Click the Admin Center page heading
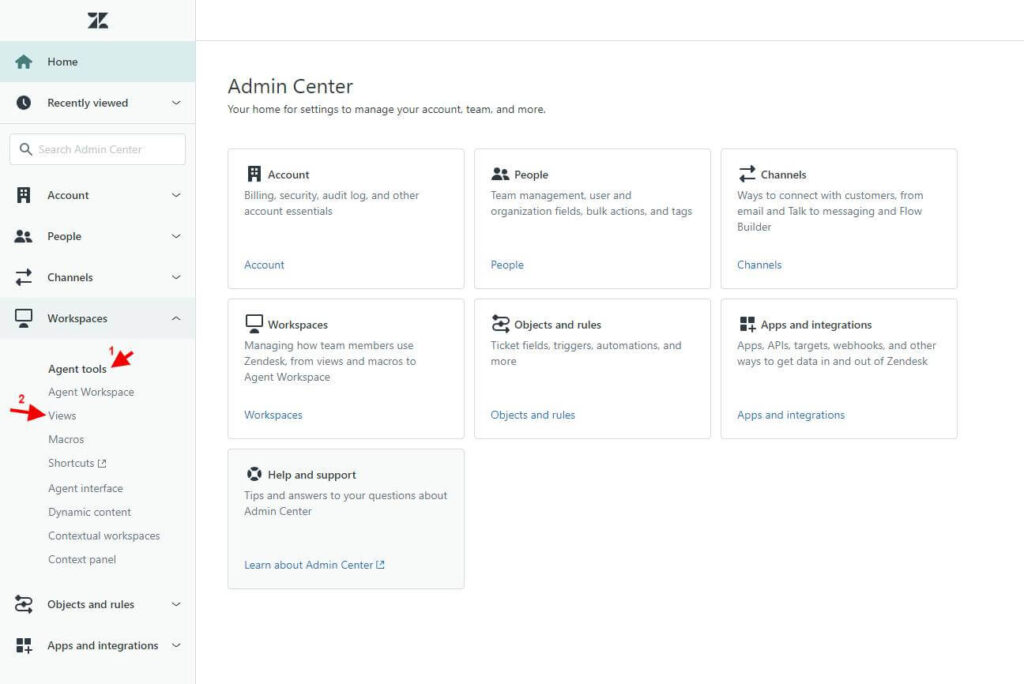Image resolution: width=1024 pixels, height=684 pixels. (290, 86)
